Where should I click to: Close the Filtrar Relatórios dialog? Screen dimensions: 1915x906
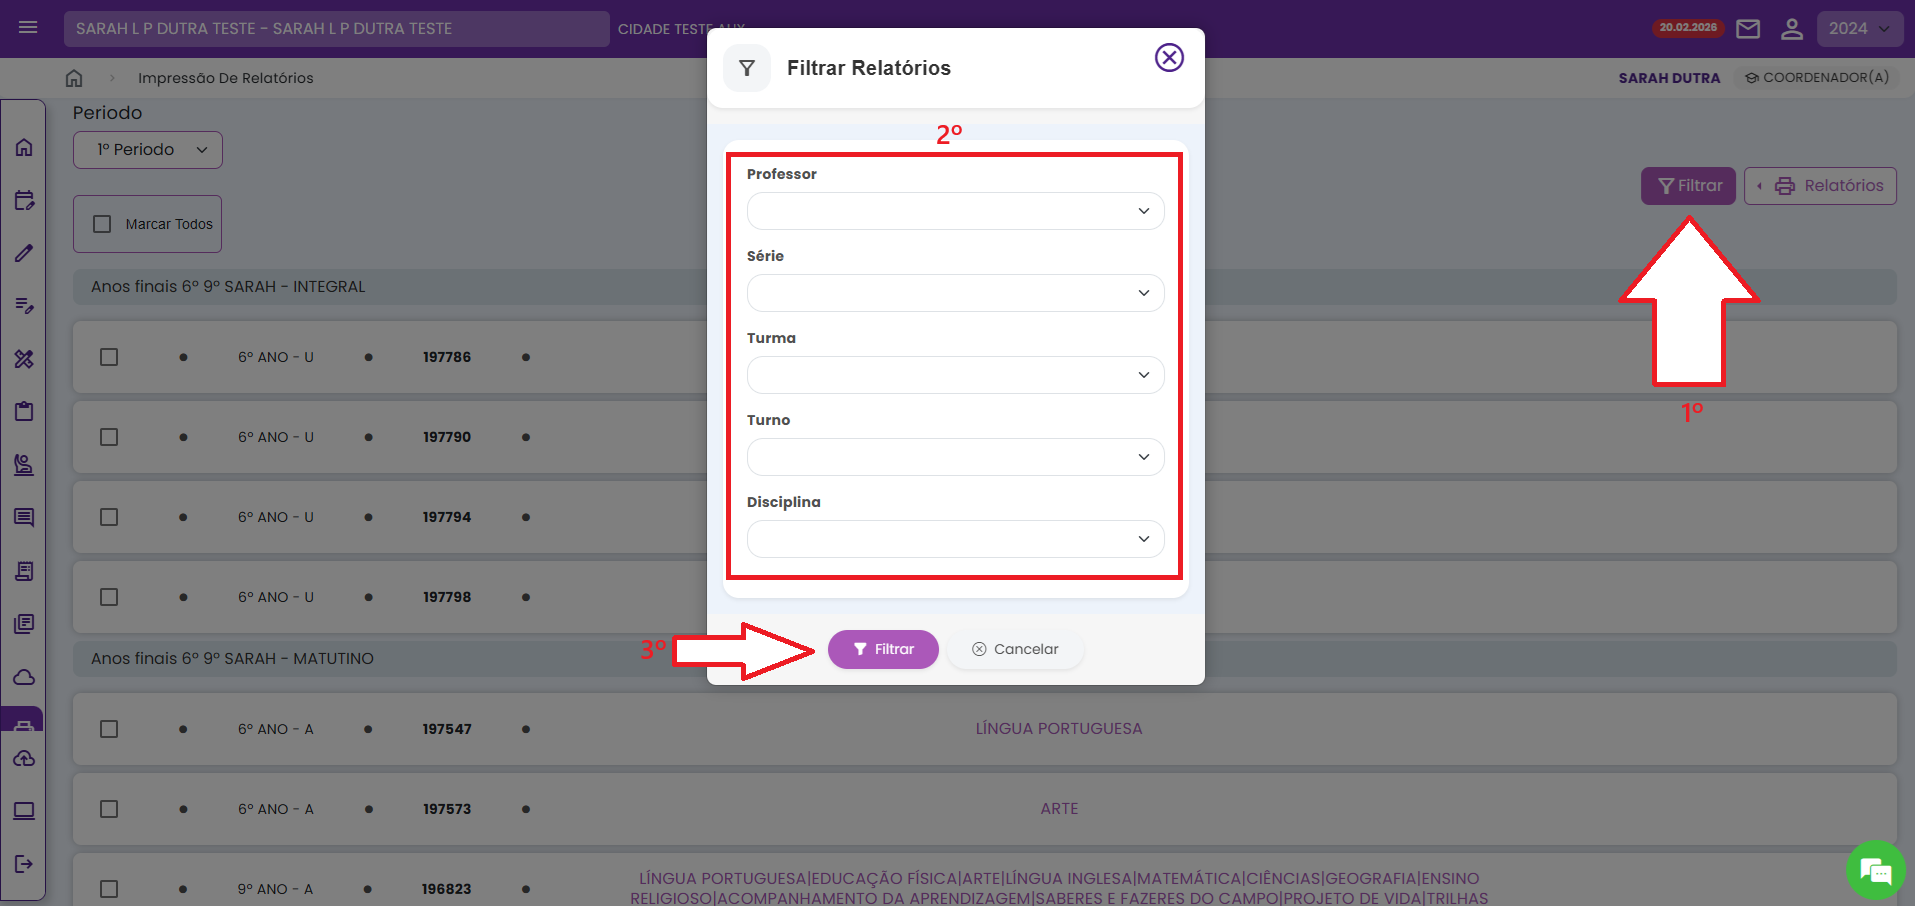(1169, 58)
